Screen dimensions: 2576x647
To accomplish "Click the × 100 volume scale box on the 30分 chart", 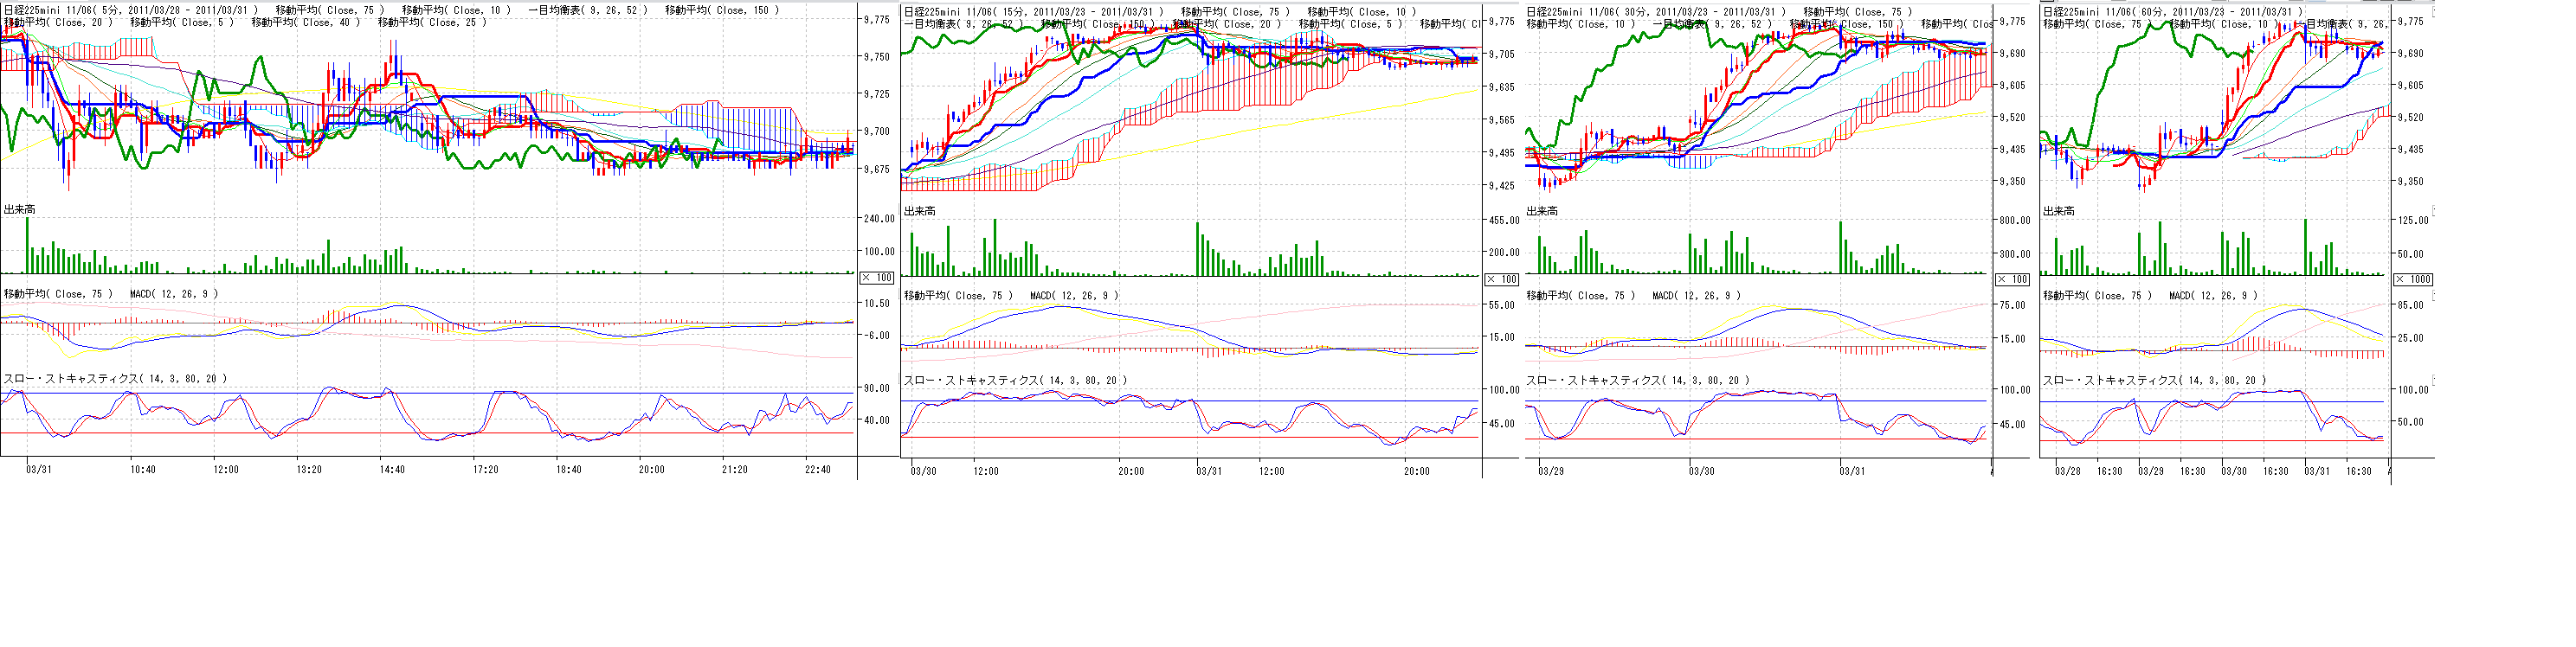I will point(2012,279).
